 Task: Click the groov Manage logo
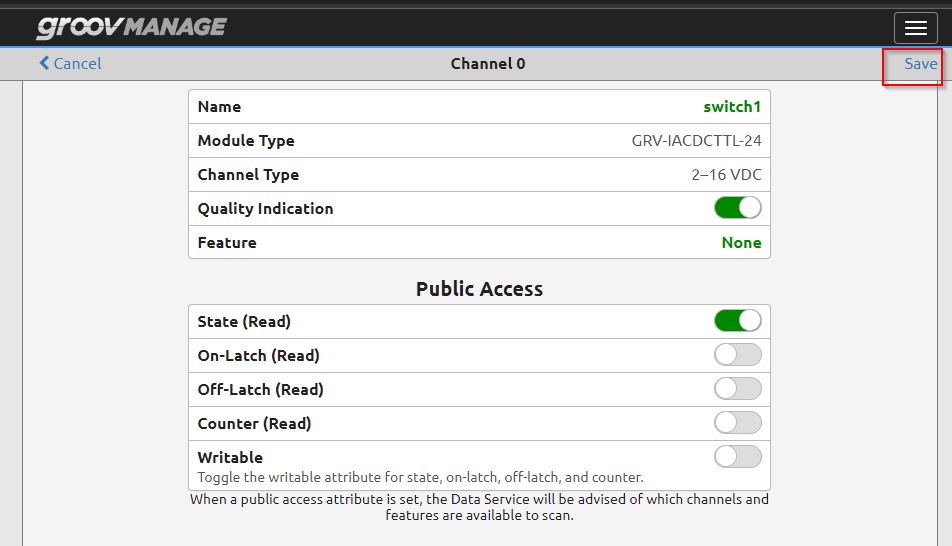tap(131, 27)
